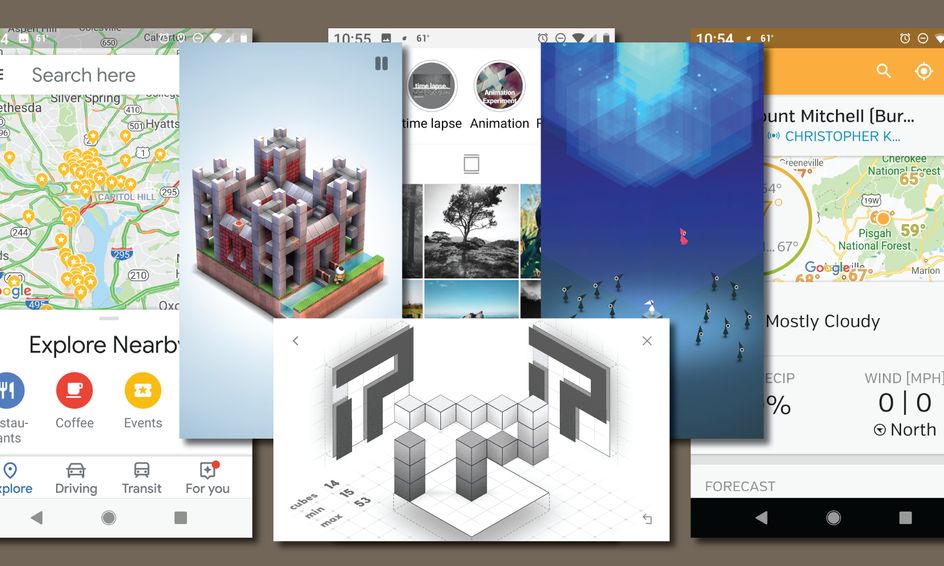Open the time lapse story highlight
Viewport: 944px width, 566px height.
click(x=431, y=96)
